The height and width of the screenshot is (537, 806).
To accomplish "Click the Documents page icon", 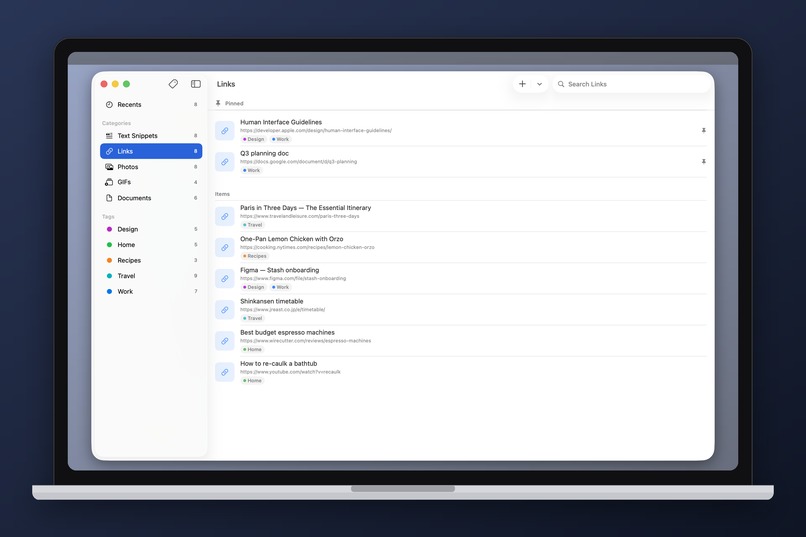I will tap(109, 198).
